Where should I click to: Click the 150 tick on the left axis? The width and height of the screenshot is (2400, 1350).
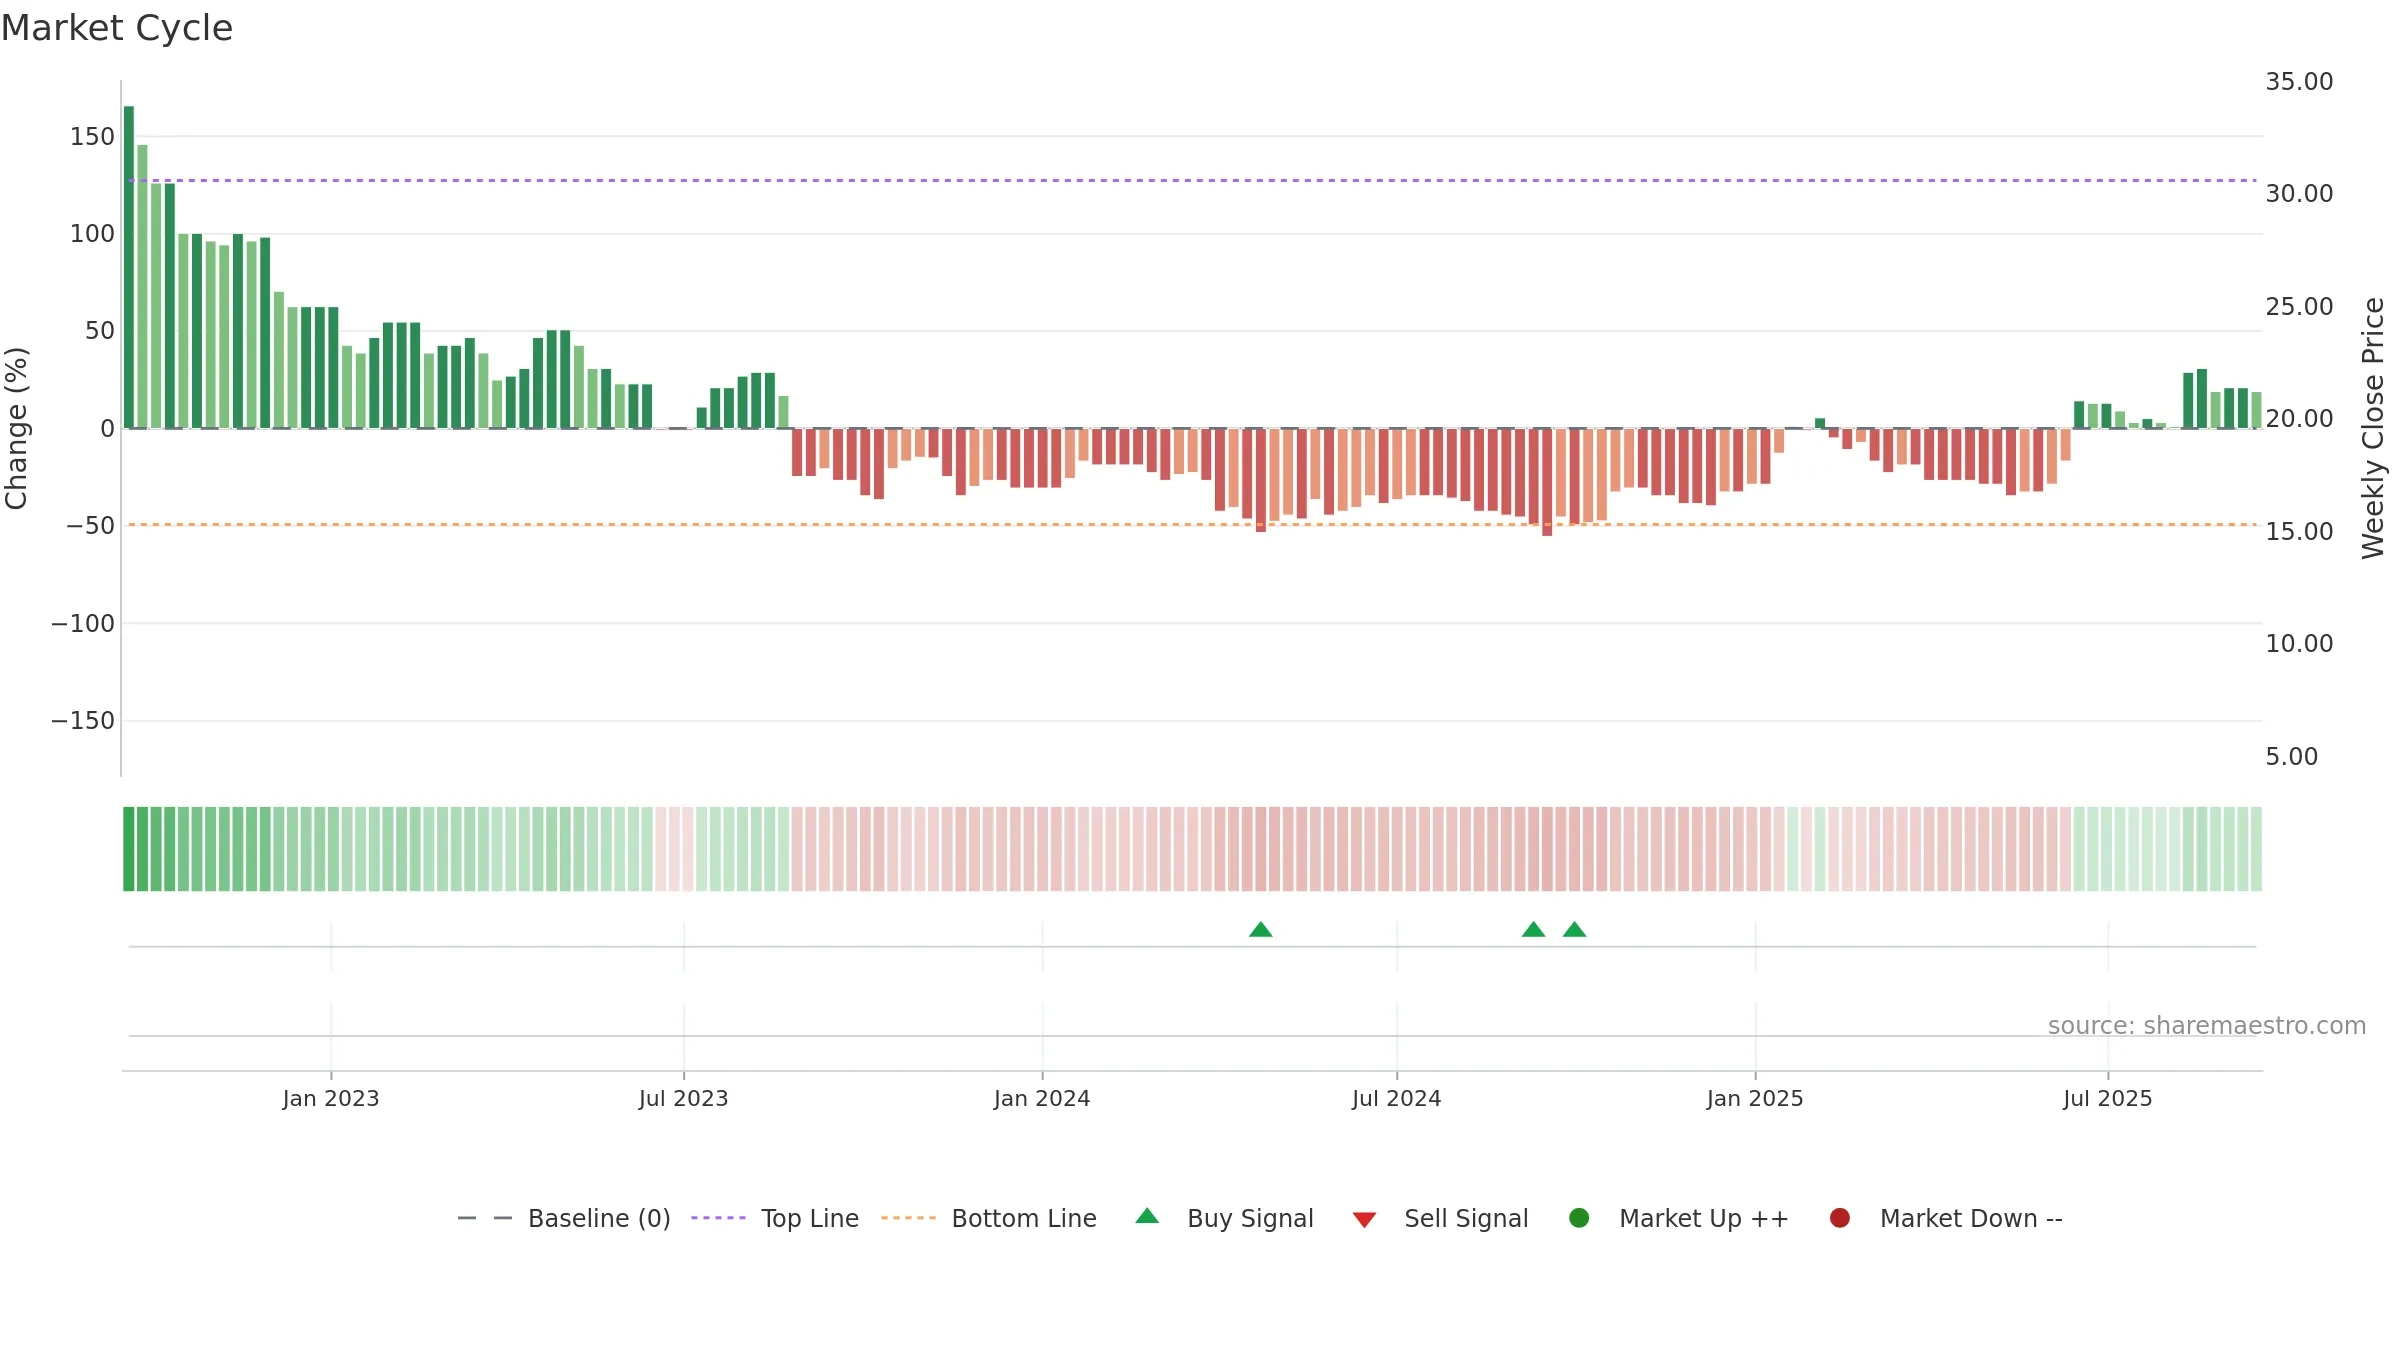coord(92,137)
